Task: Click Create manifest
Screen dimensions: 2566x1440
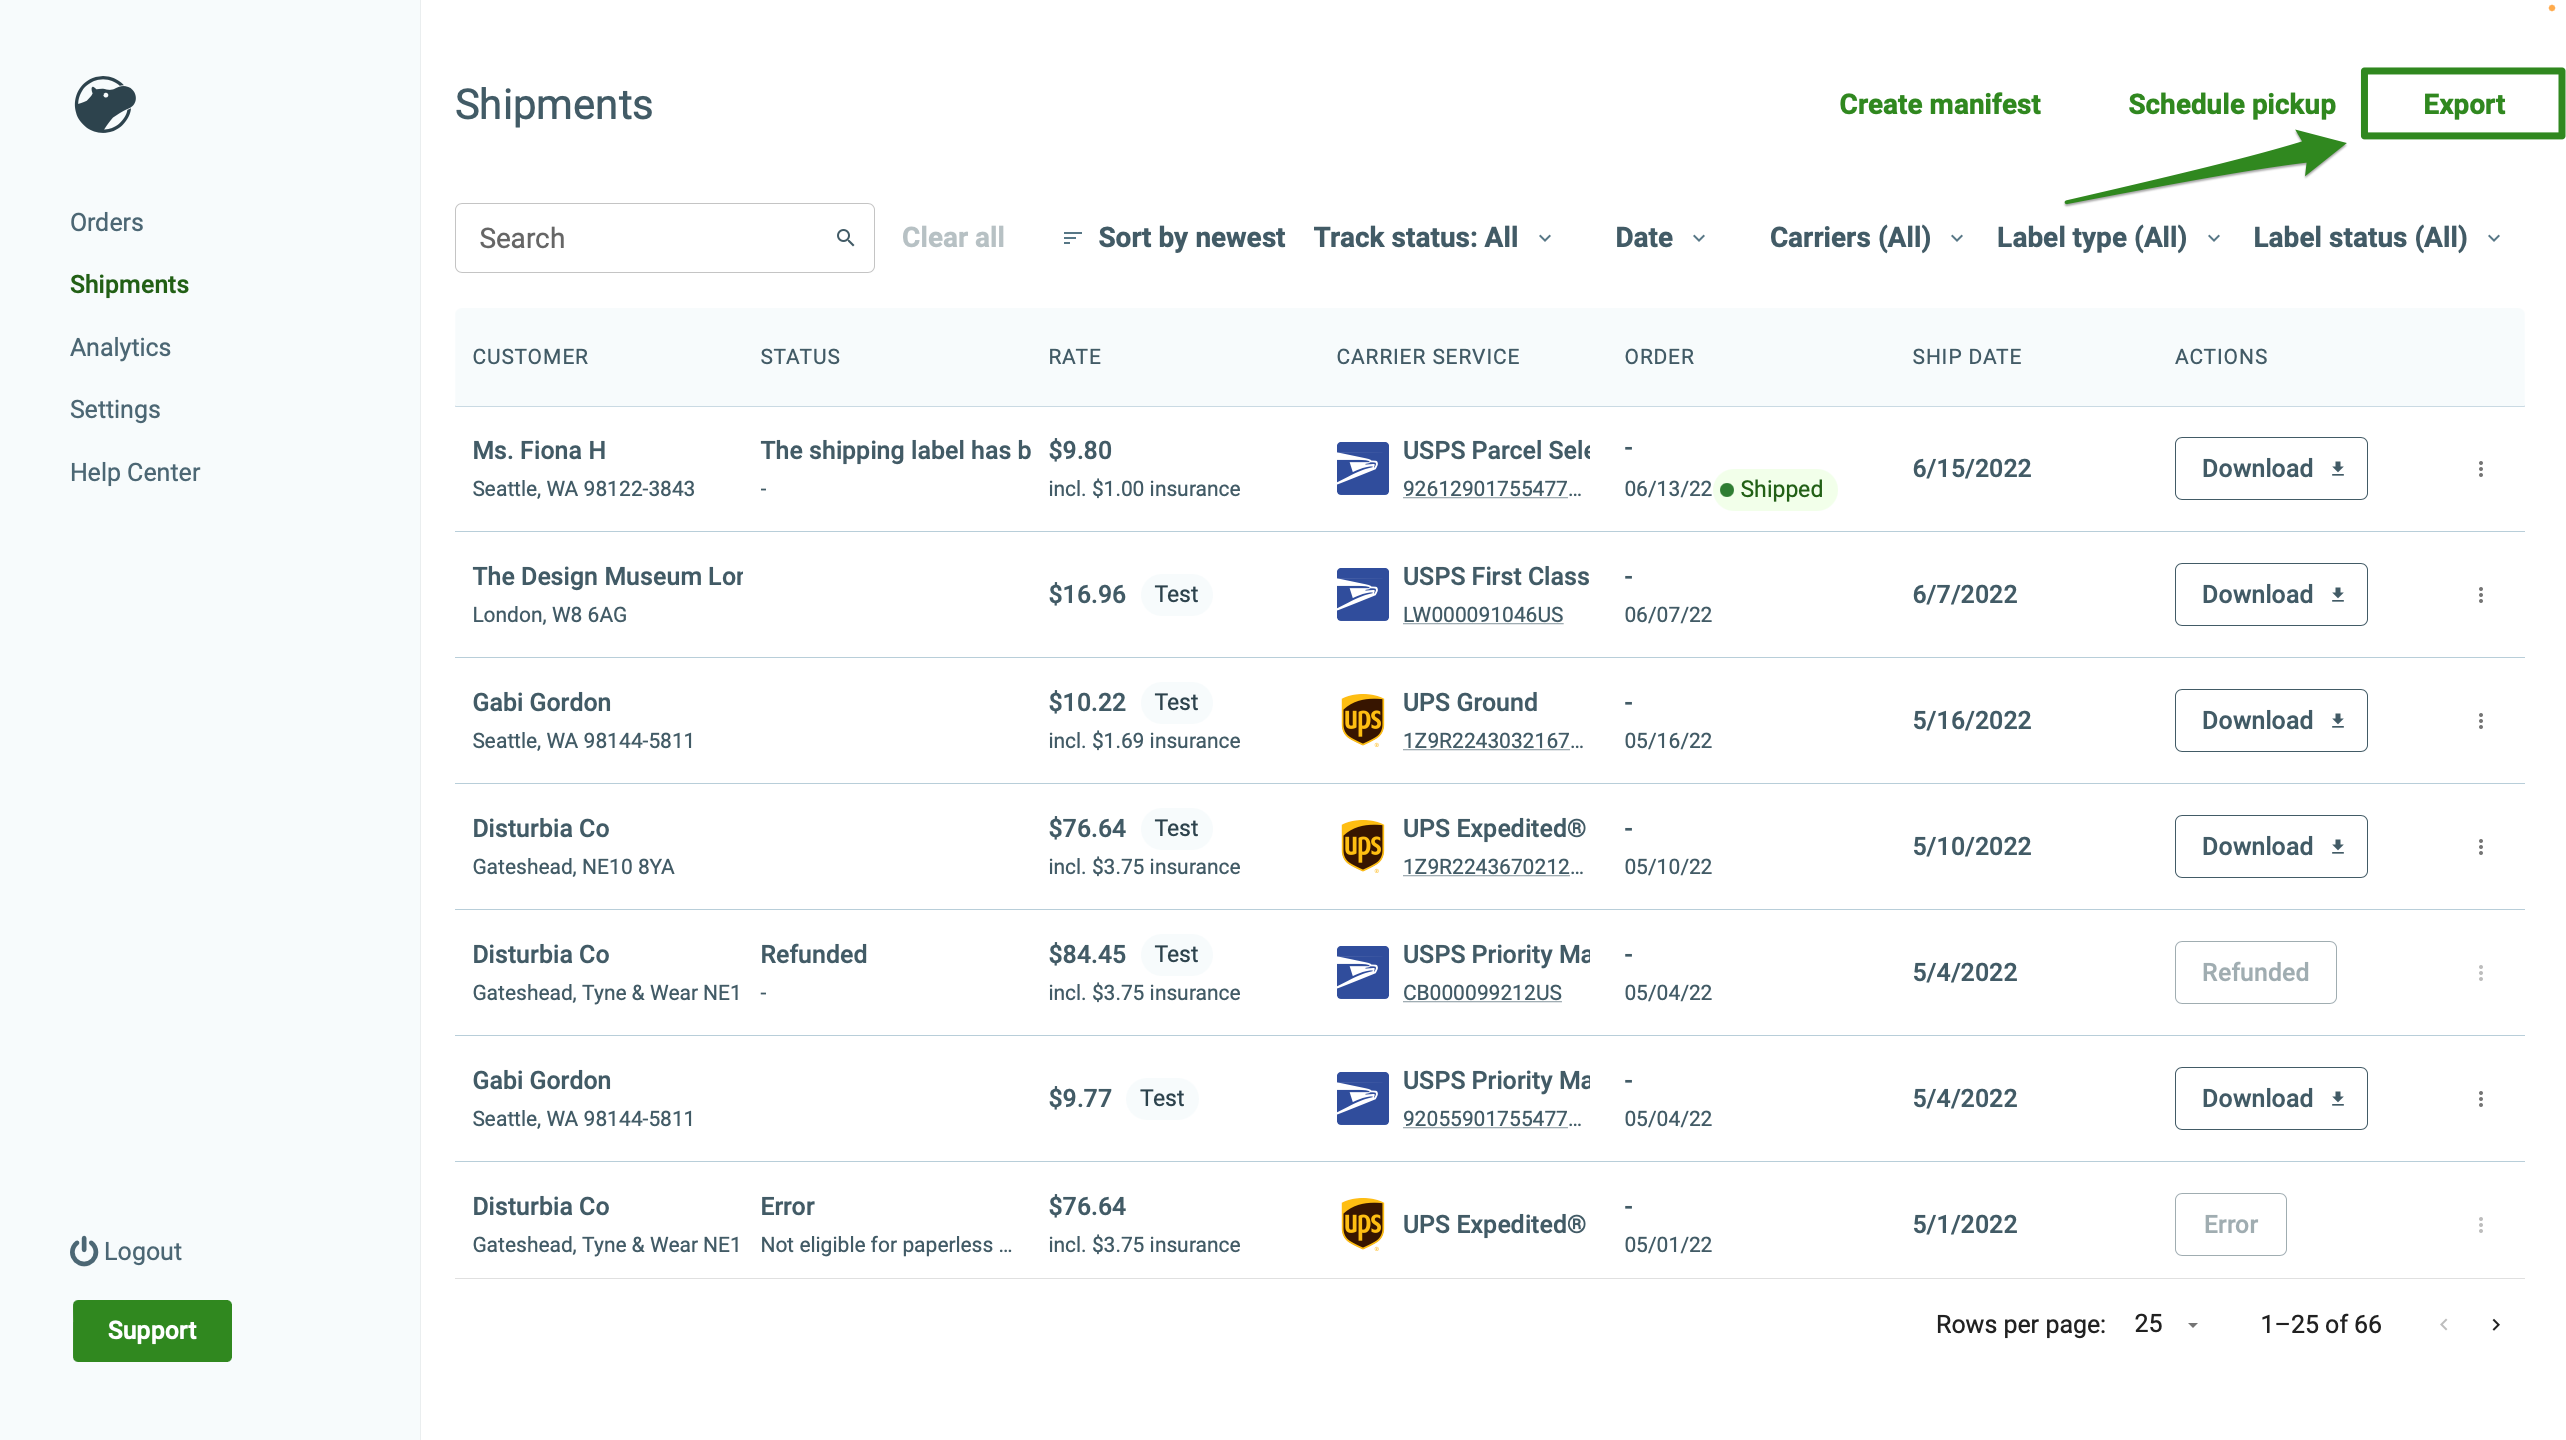Action: point(1939,103)
